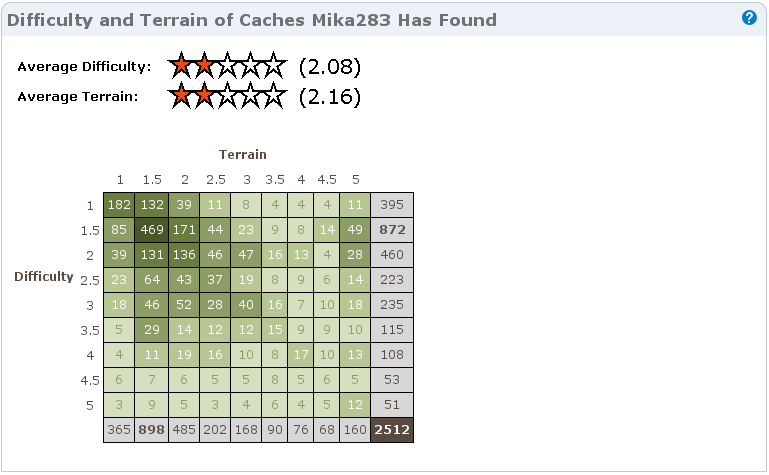Click the Terrain axis heading
Viewport: 769px width, 475px height.
(x=243, y=154)
